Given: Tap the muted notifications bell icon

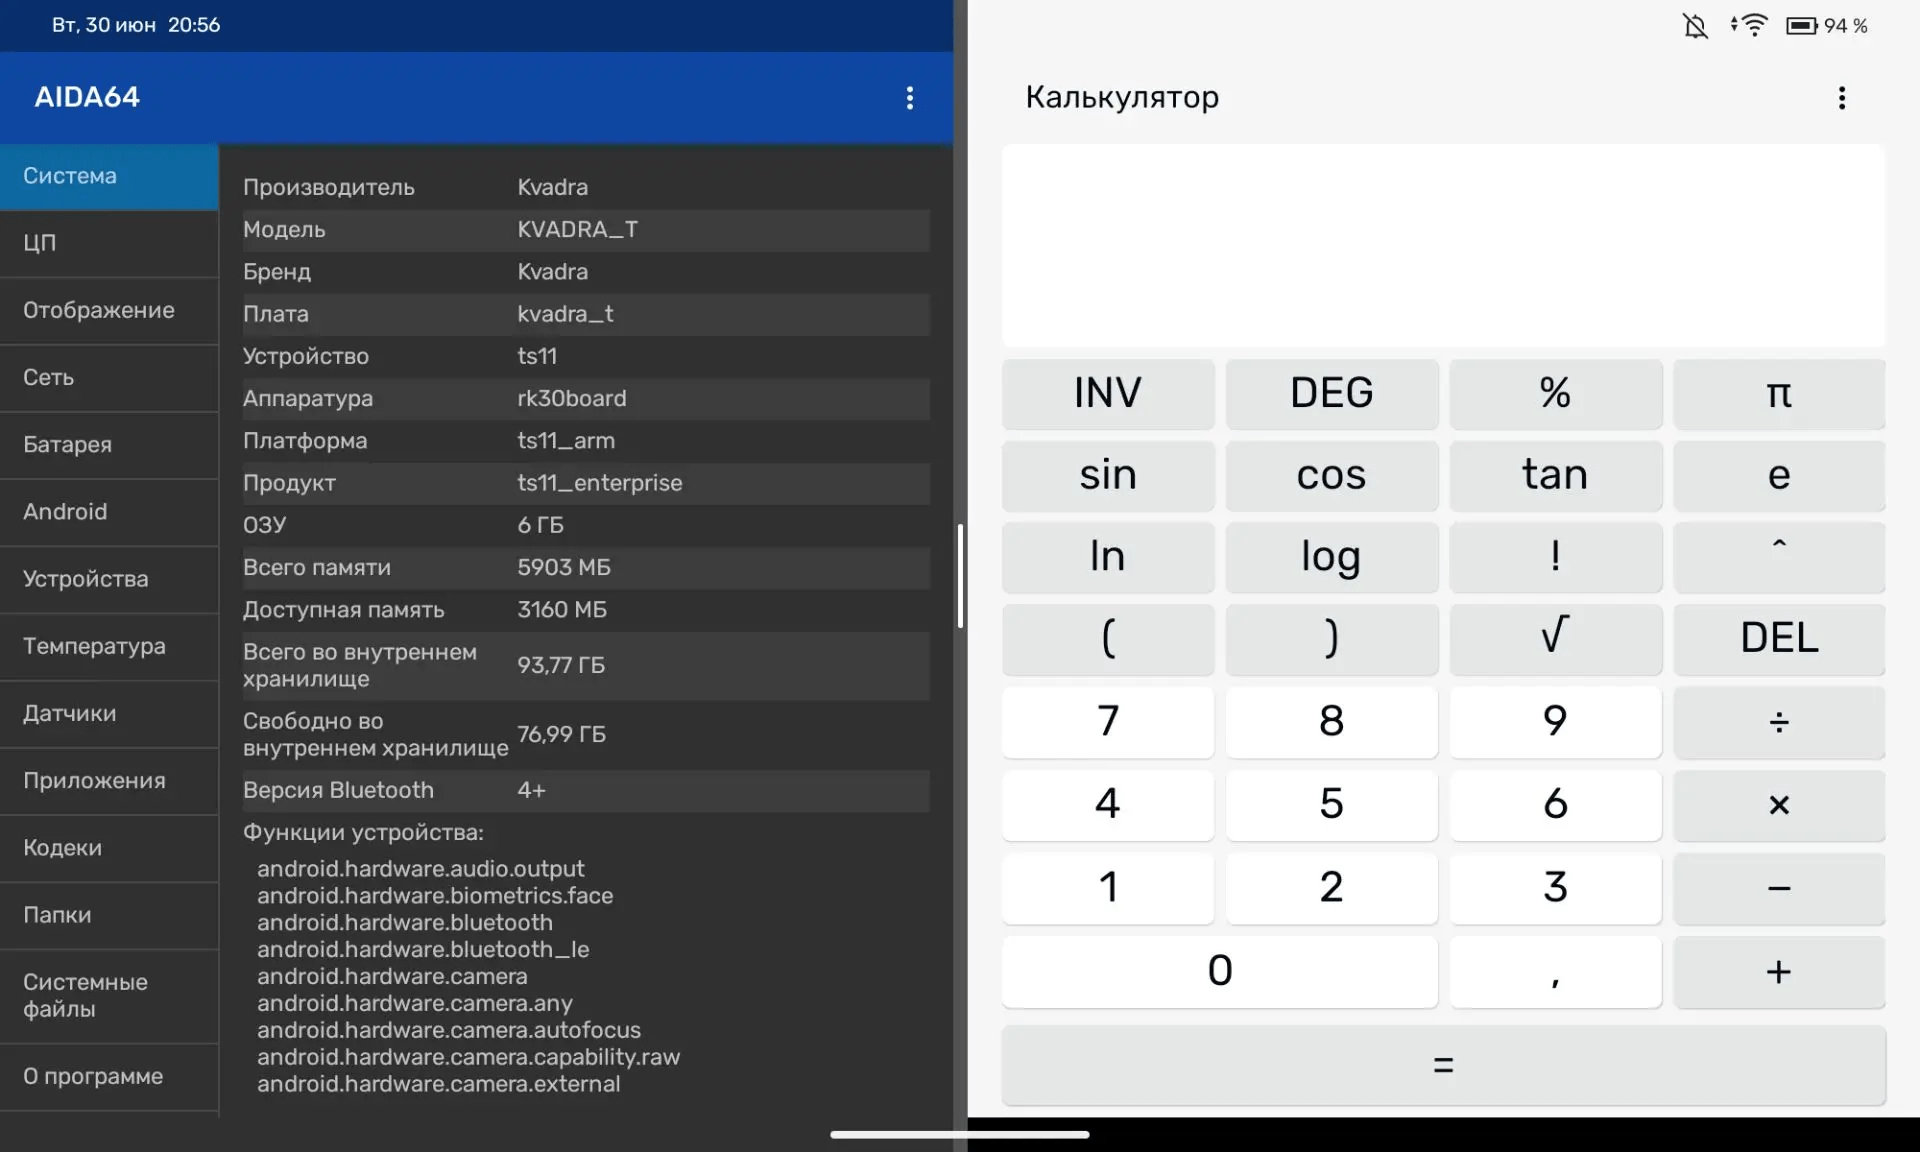Looking at the screenshot, I should [1695, 25].
